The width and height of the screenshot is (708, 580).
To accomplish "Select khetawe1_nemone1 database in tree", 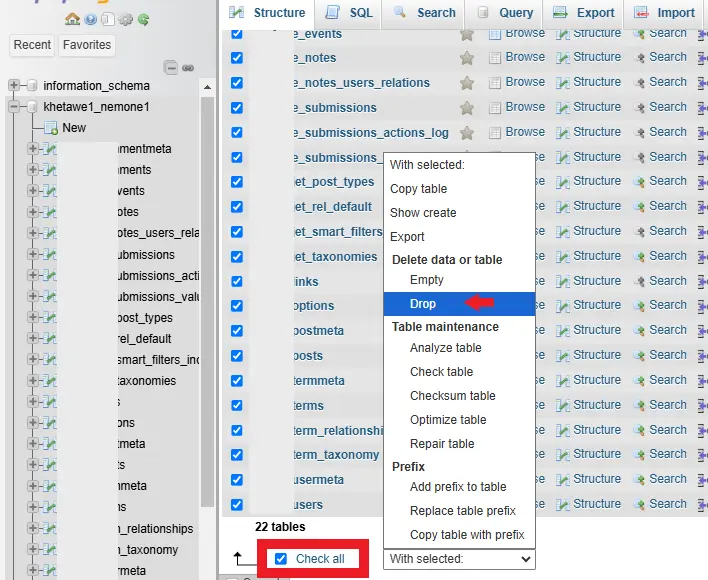I will tap(96, 107).
